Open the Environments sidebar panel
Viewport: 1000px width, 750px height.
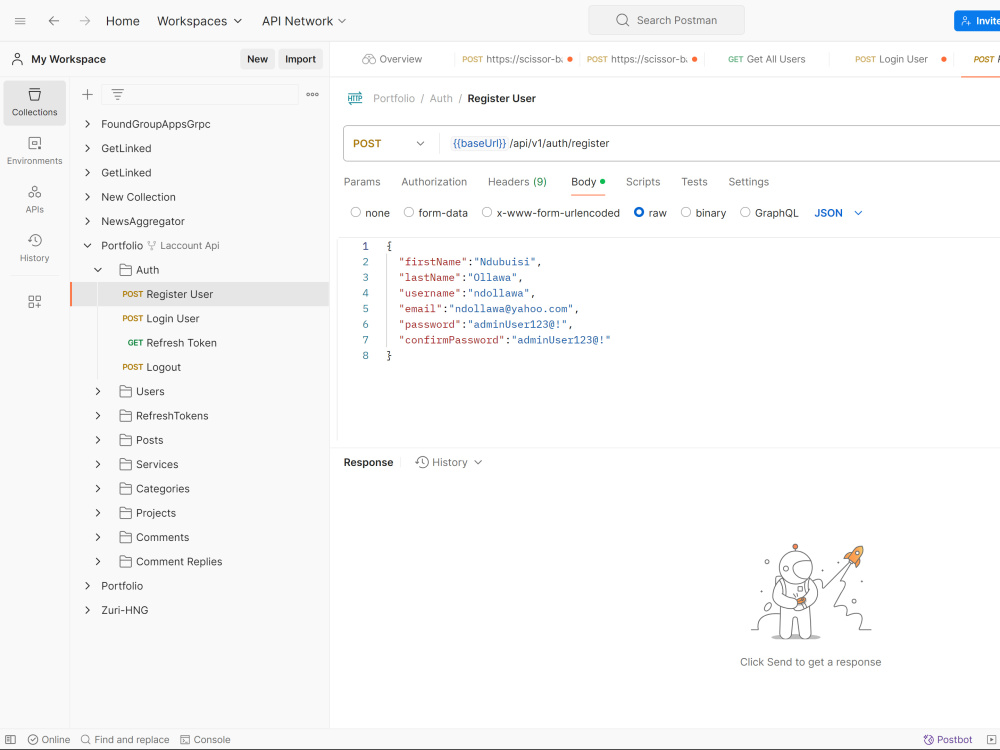pos(34,151)
